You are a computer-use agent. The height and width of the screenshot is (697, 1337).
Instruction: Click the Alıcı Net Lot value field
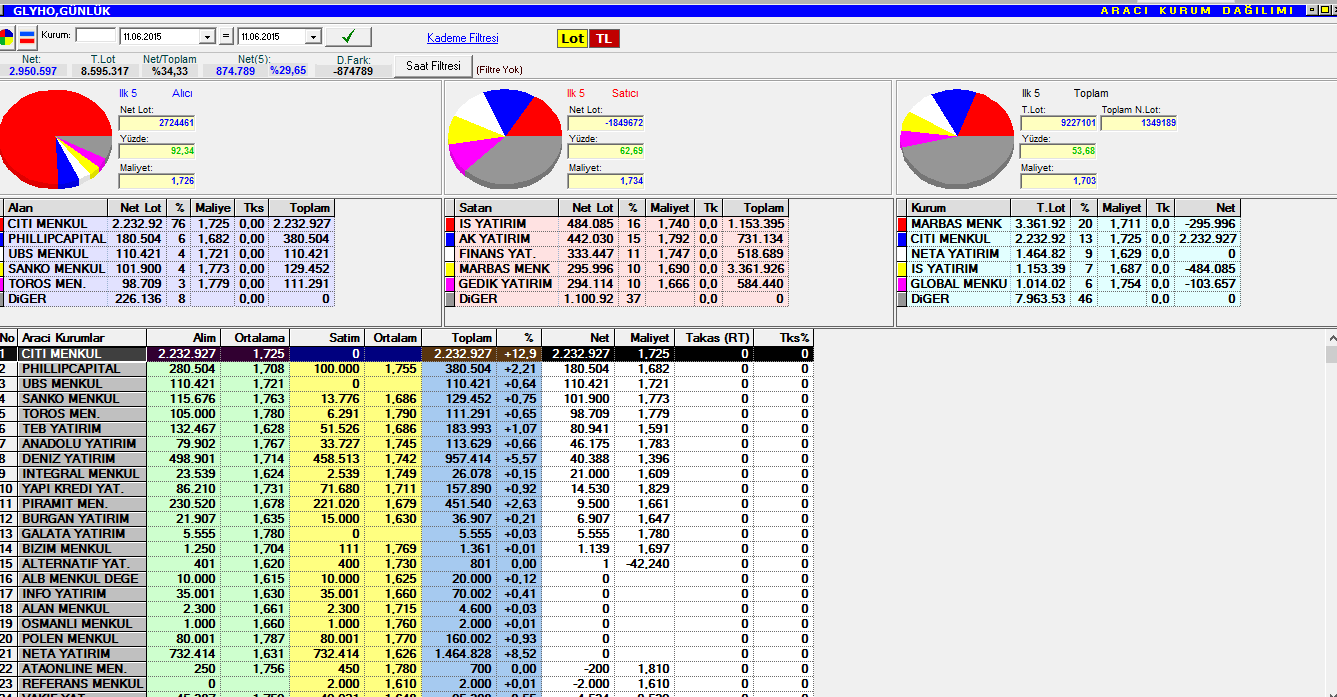pyautogui.click(x=157, y=123)
